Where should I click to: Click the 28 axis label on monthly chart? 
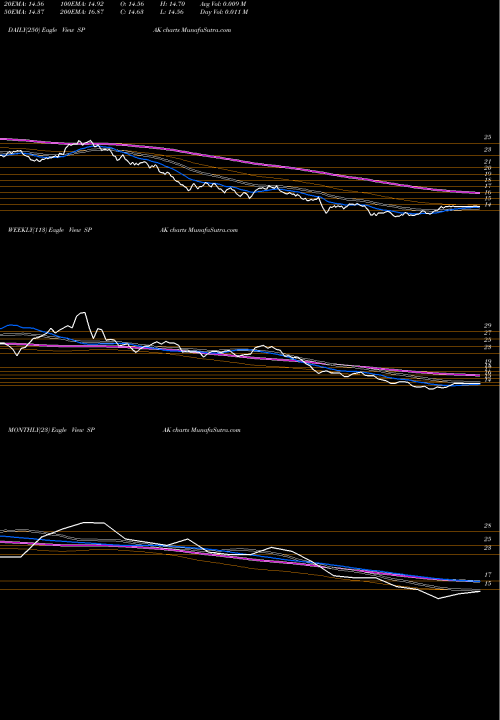point(488,526)
